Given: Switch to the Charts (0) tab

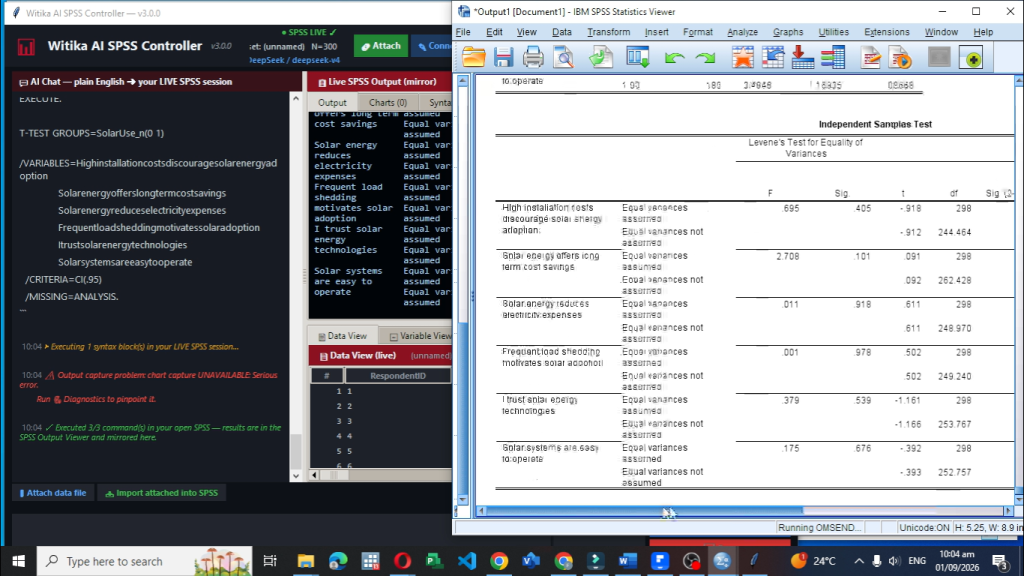Looking at the screenshot, I should click(388, 103).
